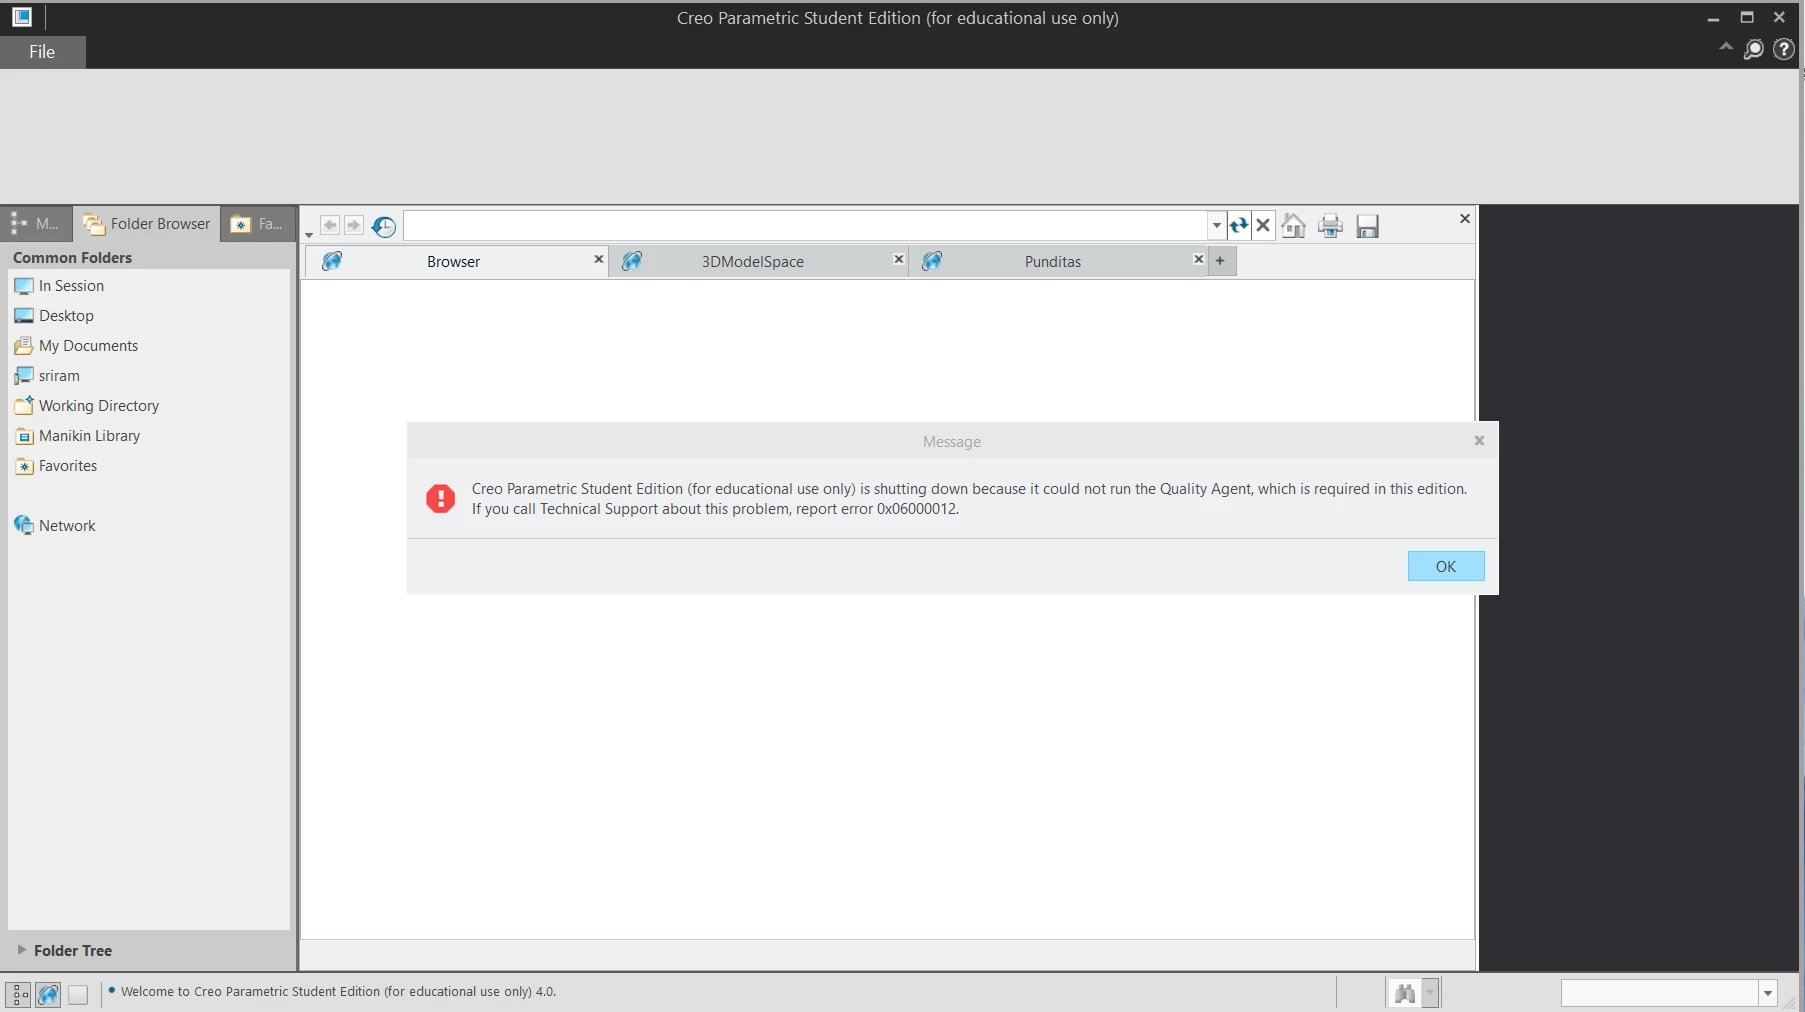The width and height of the screenshot is (1805, 1012).
Task: Open the Manikin Library folder
Action: [x=77, y=436]
